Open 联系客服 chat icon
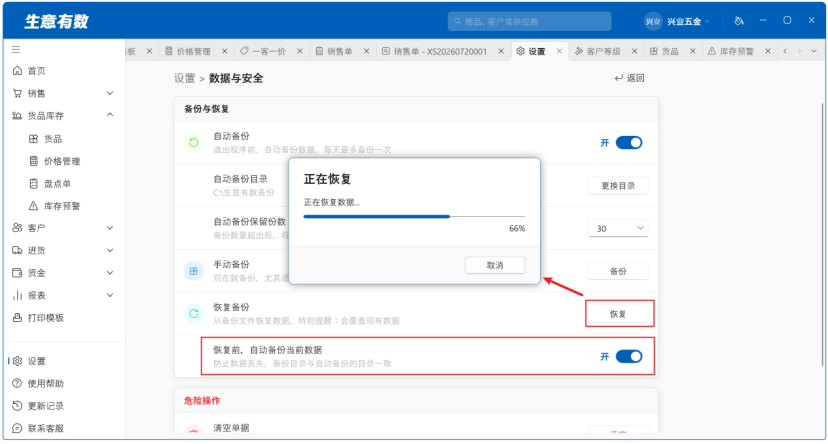This screenshot has height=444, width=828. tap(17, 428)
